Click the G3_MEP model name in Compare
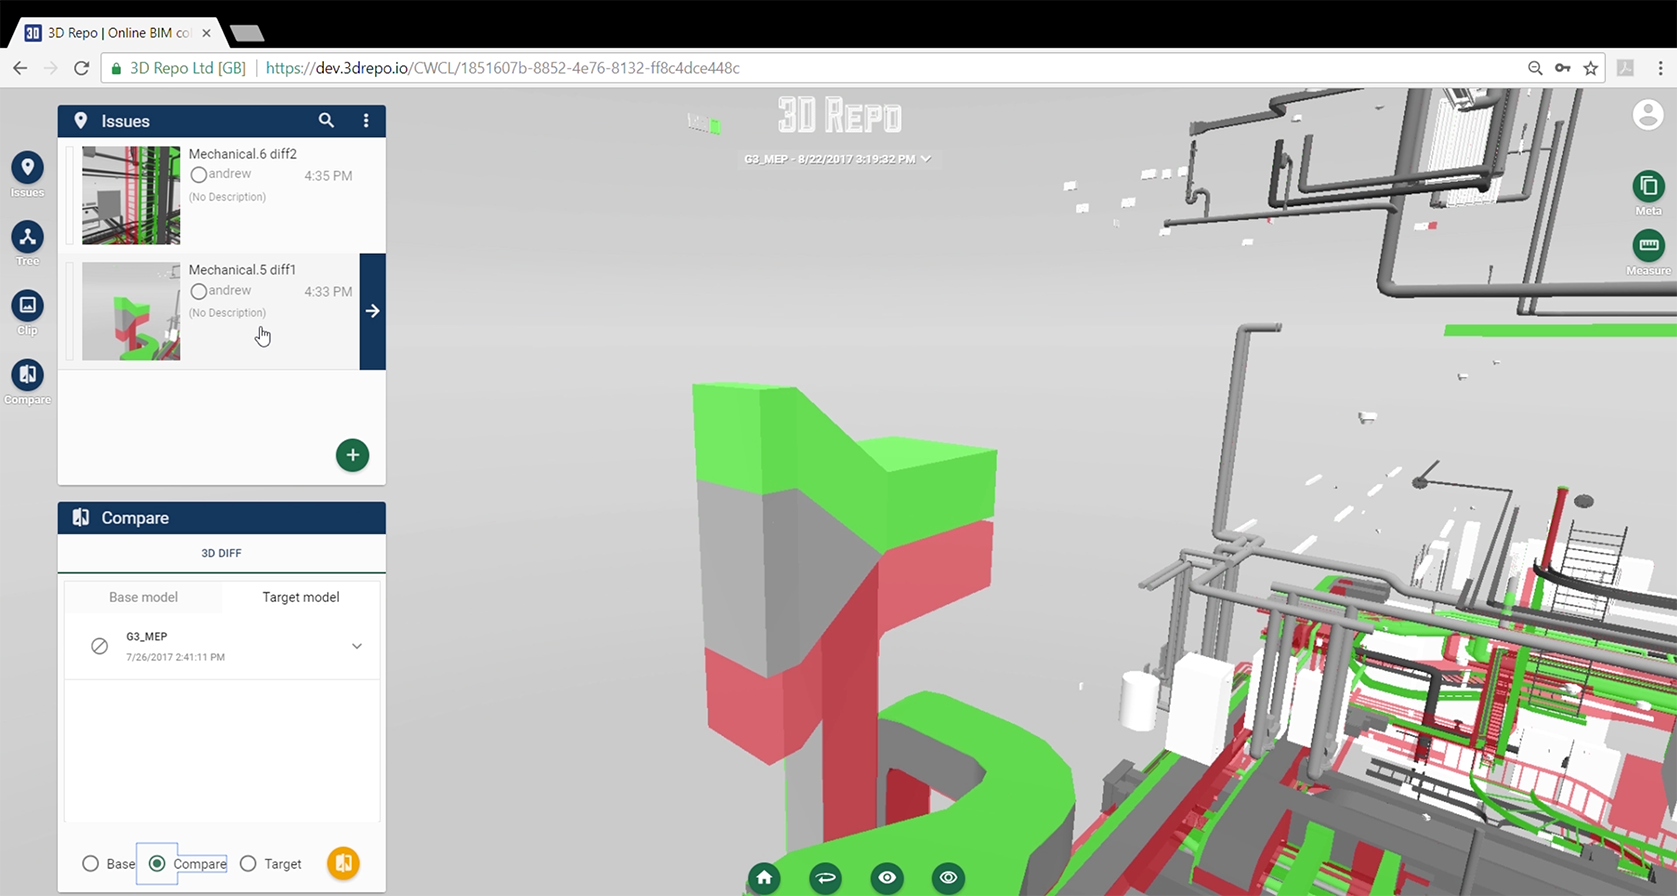The width and height of the screenshot is (1677, 896). (x=147, y=636)
